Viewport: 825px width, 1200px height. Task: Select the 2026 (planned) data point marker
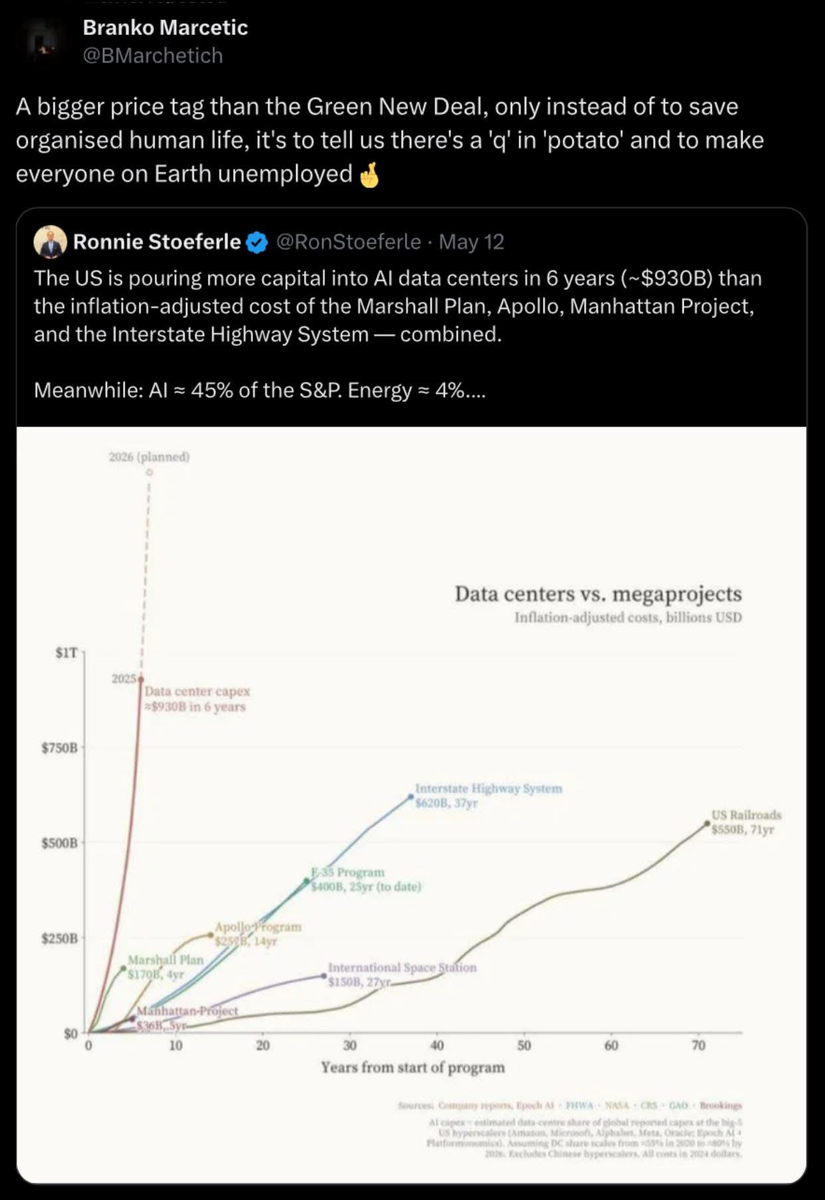point(149,471)
